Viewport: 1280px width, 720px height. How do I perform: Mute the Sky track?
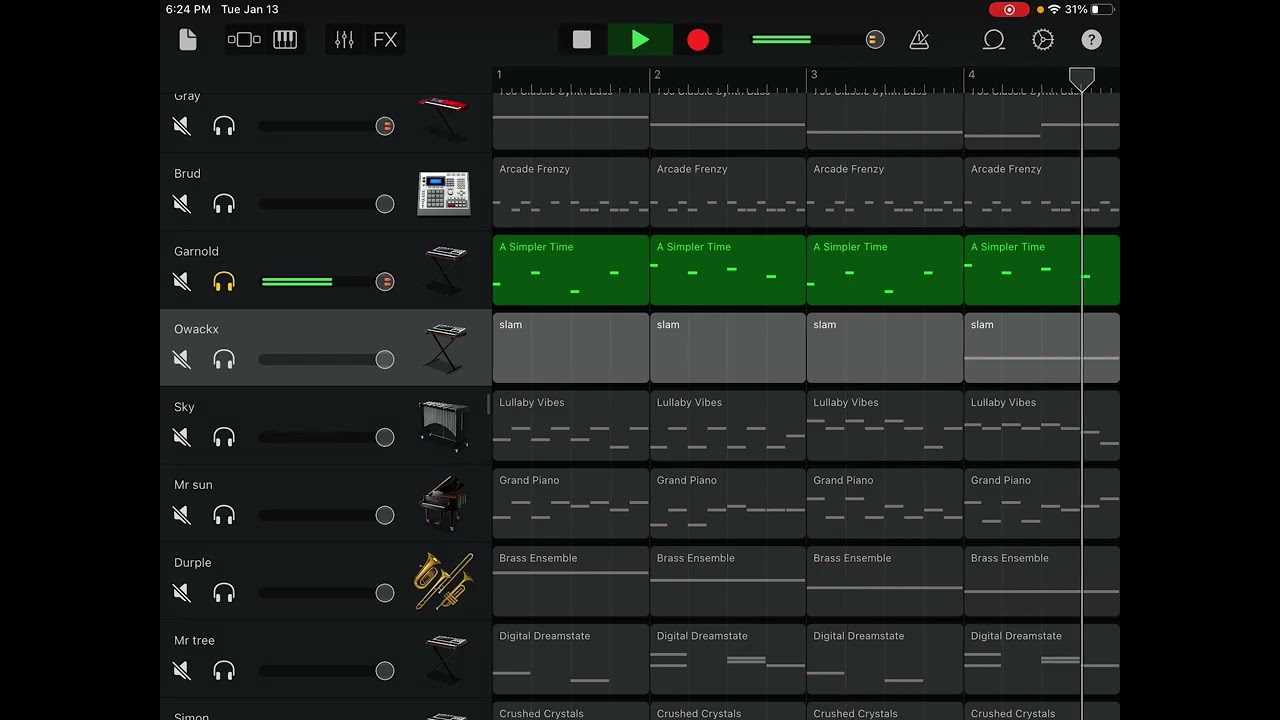(182, 438)
